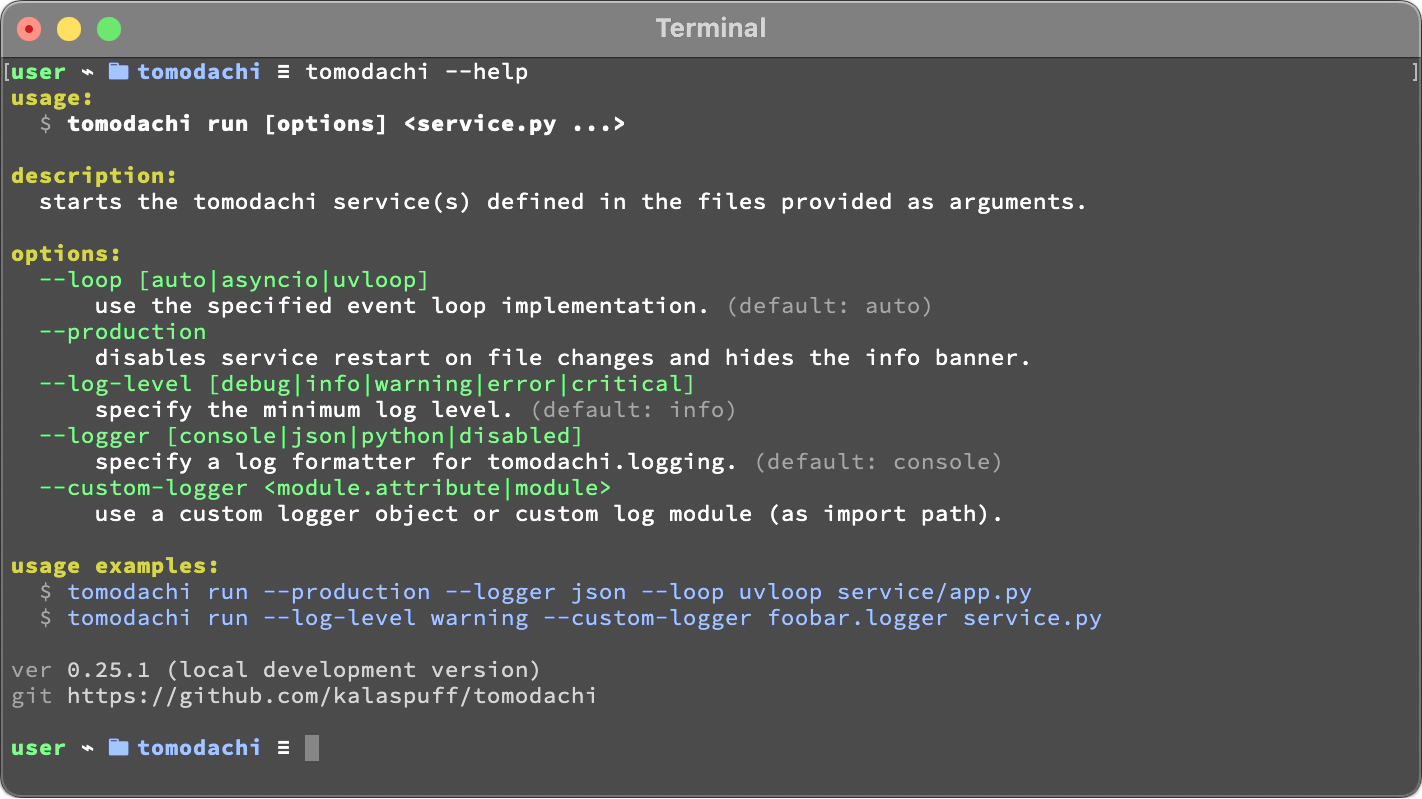Click the red close window button

[29, 29]
